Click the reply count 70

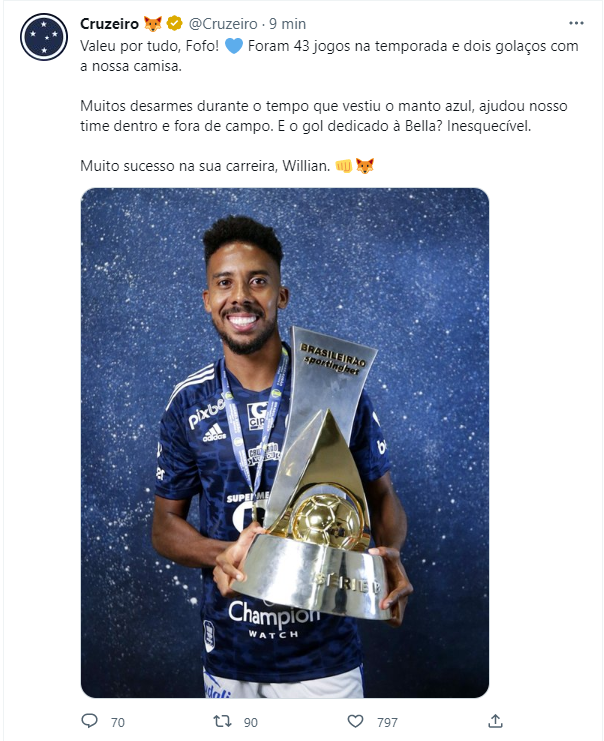(x=118, y=722)
